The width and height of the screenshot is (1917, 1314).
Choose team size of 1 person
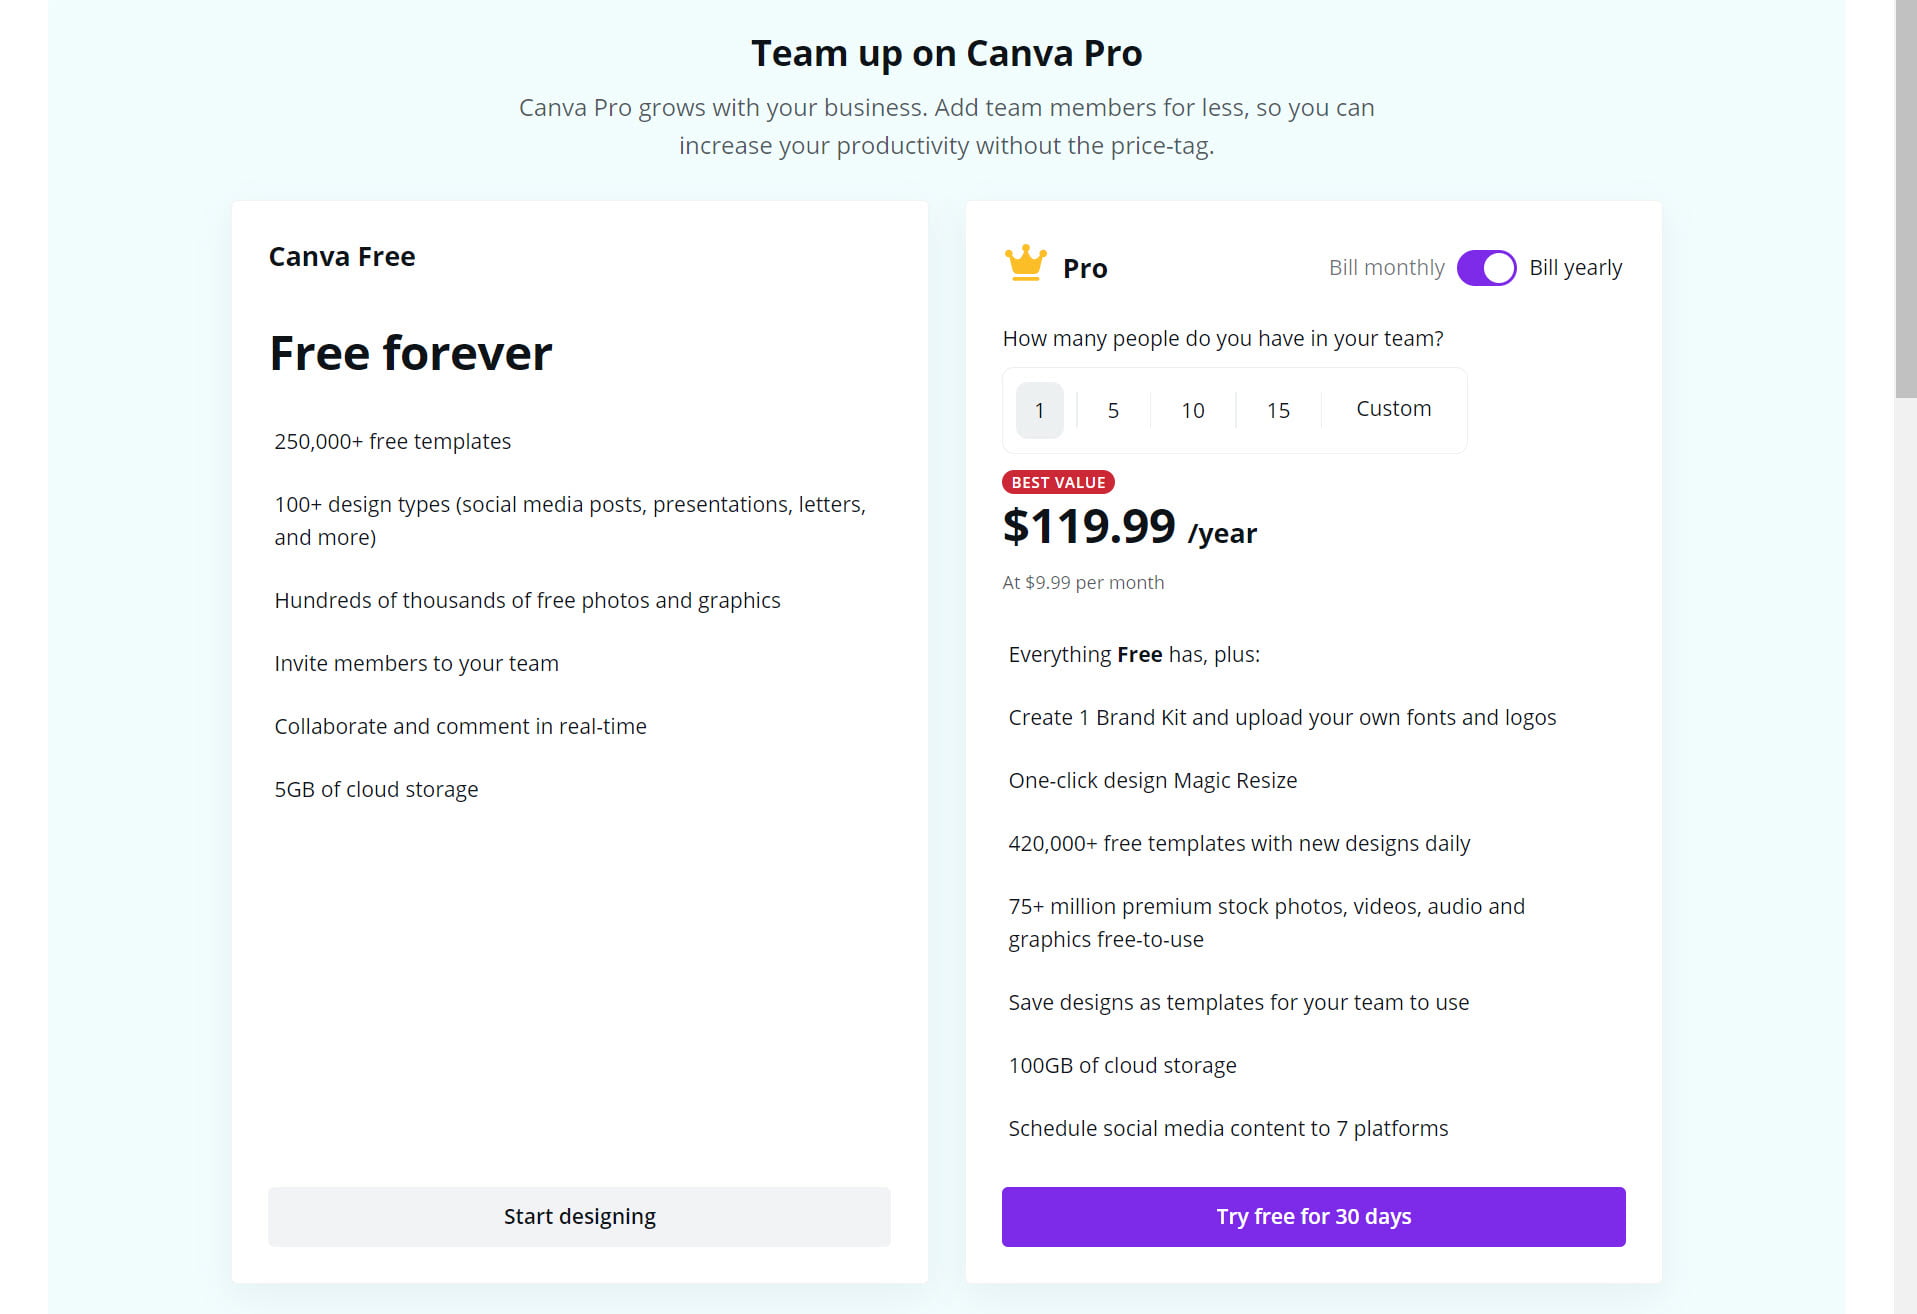pos(1039,410)
